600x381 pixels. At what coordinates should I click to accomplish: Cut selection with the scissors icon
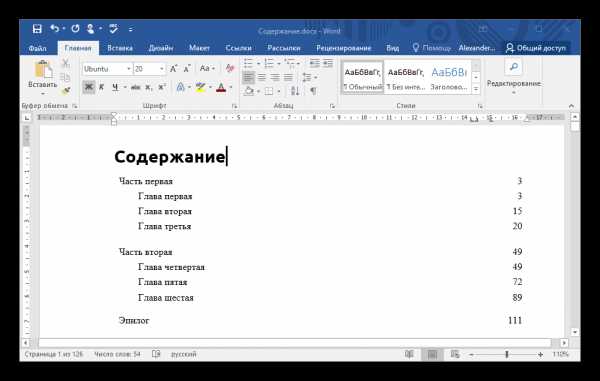(66, 63)
